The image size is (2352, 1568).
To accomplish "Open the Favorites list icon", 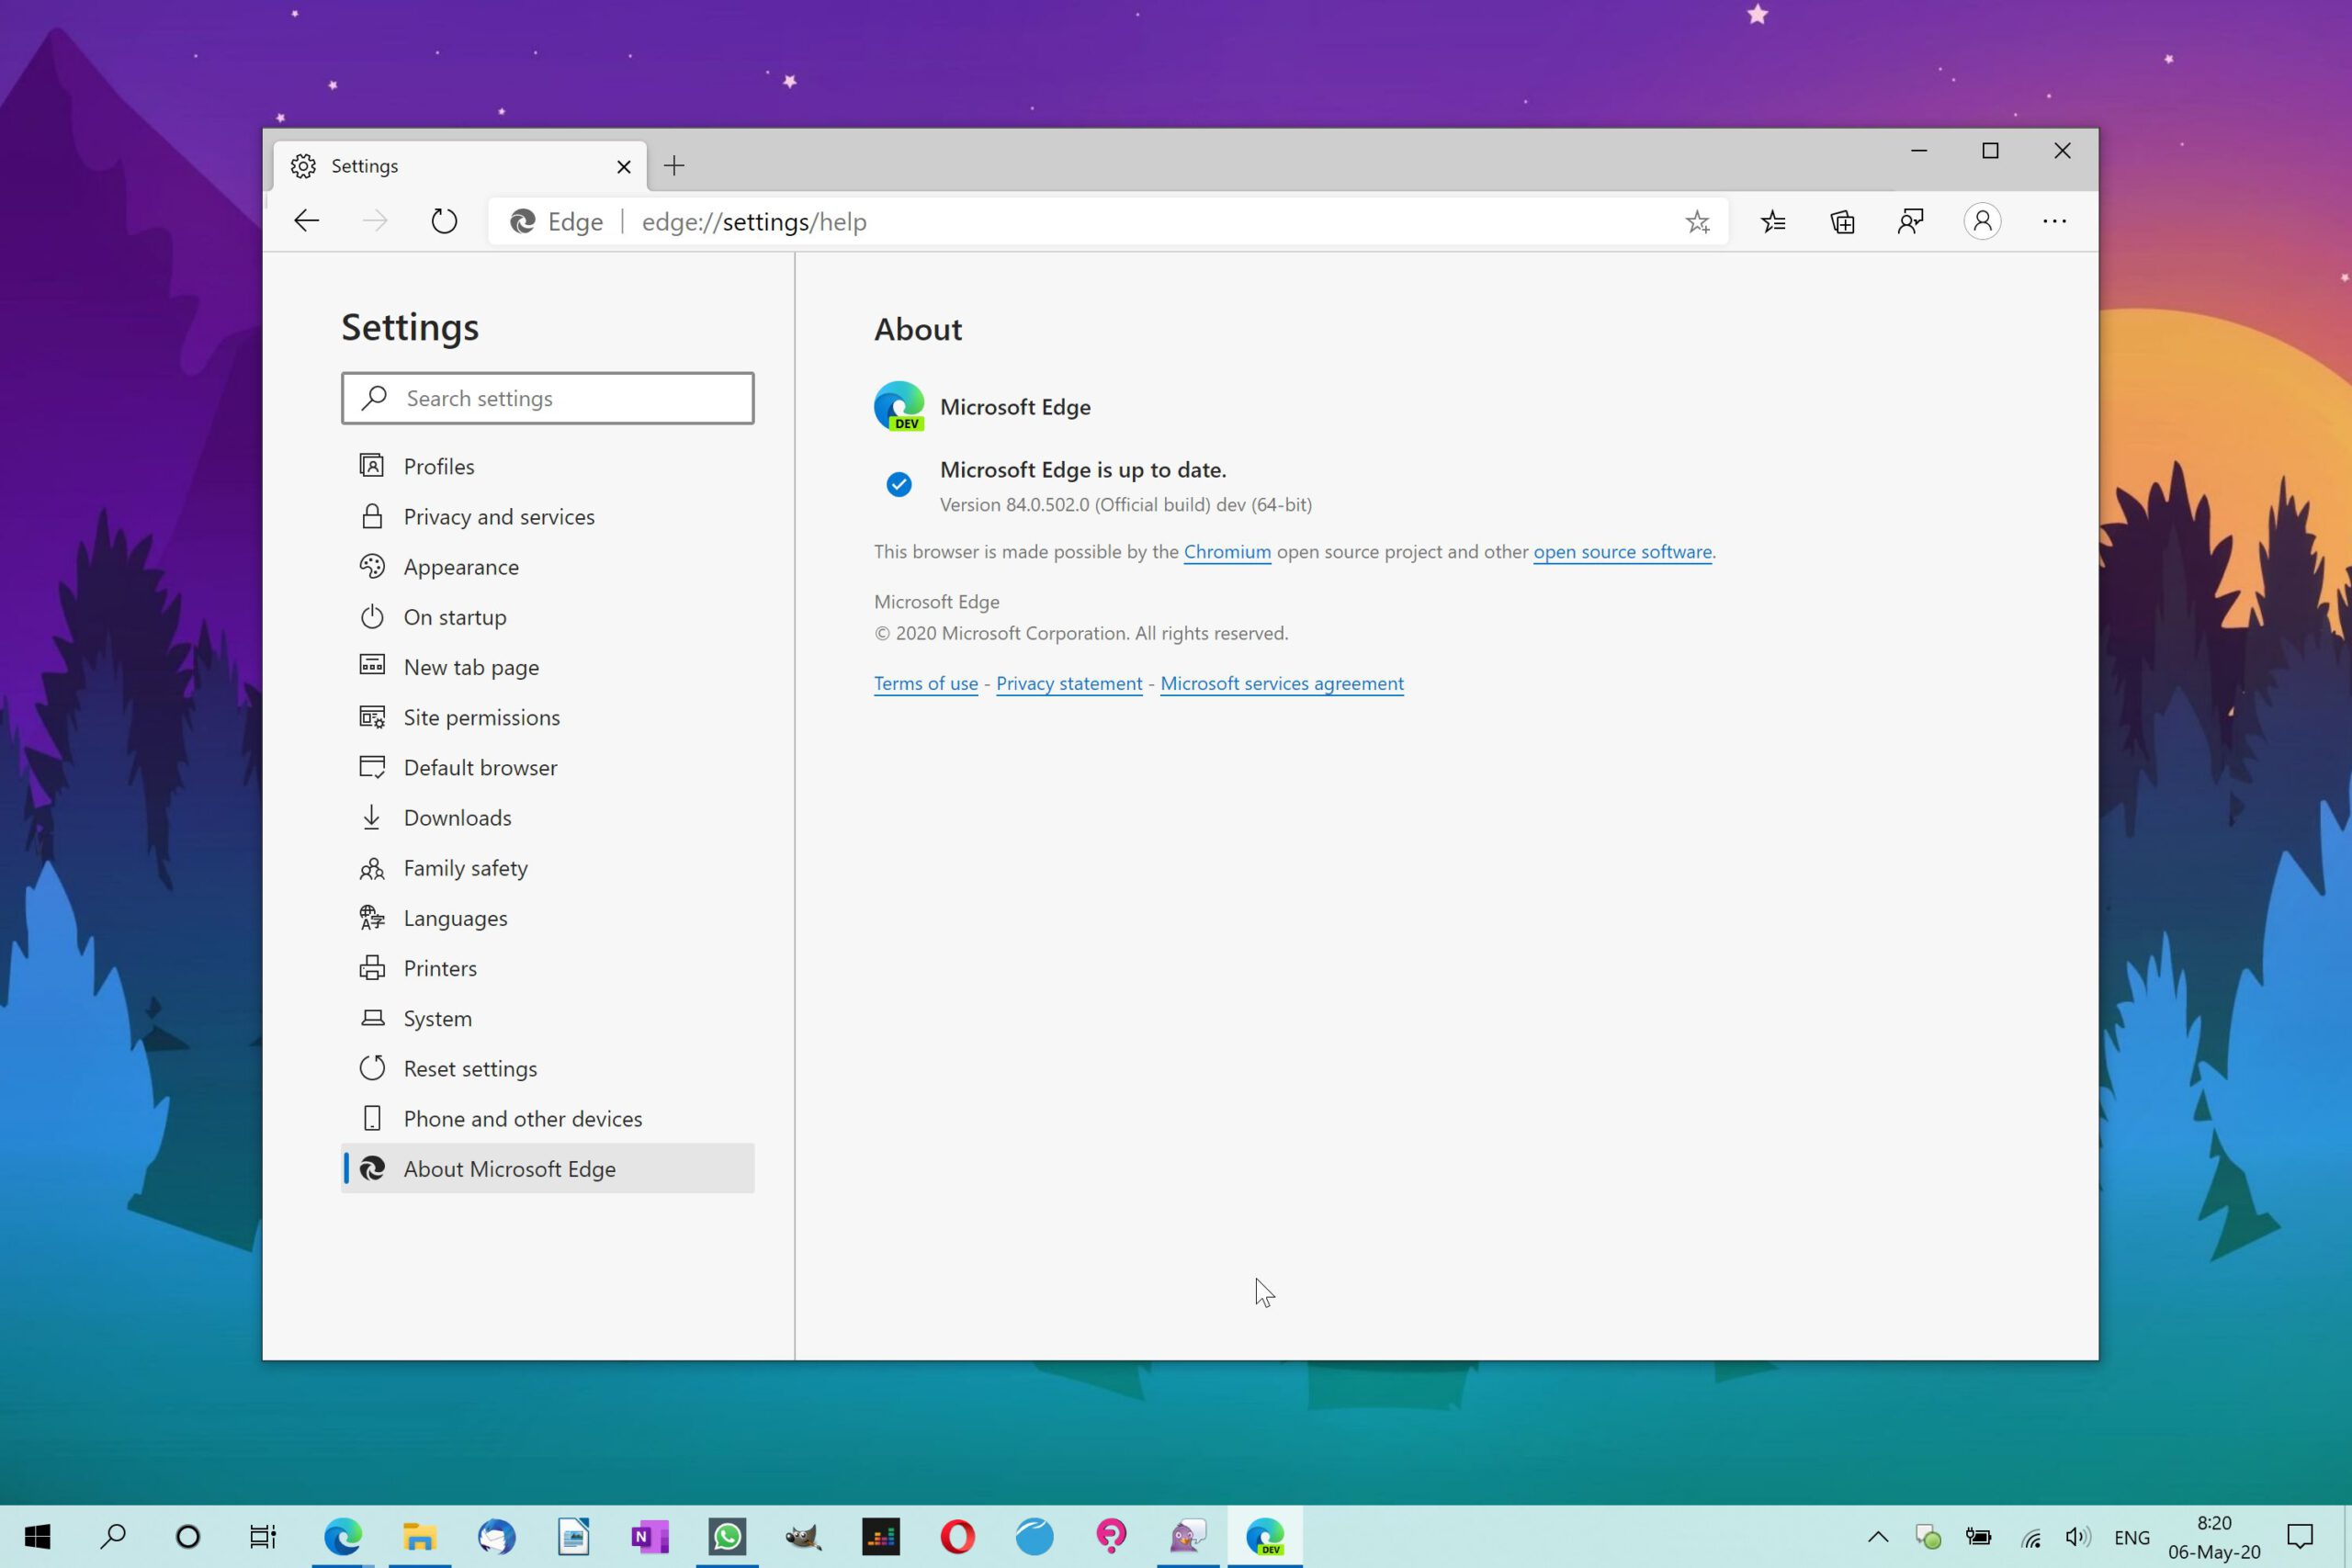I will click(x=1773, y=221).
